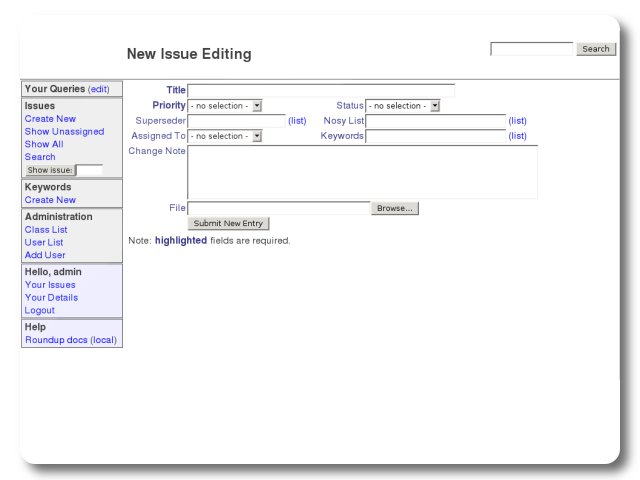Select Show Unassigned in Issues sidebar
The width and height of the screenshot is (640, 480).
[64, 132]
